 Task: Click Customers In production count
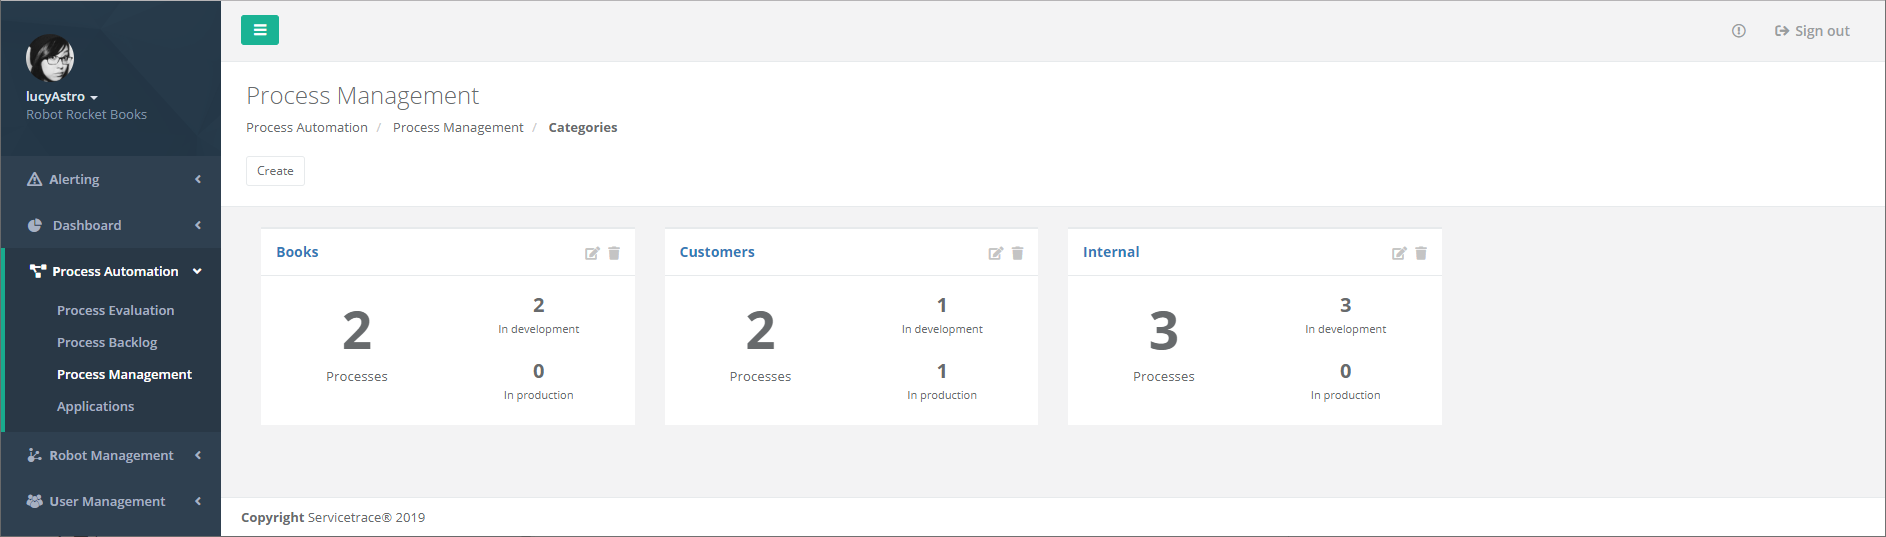pyautogui.click(x=942, y=371)
